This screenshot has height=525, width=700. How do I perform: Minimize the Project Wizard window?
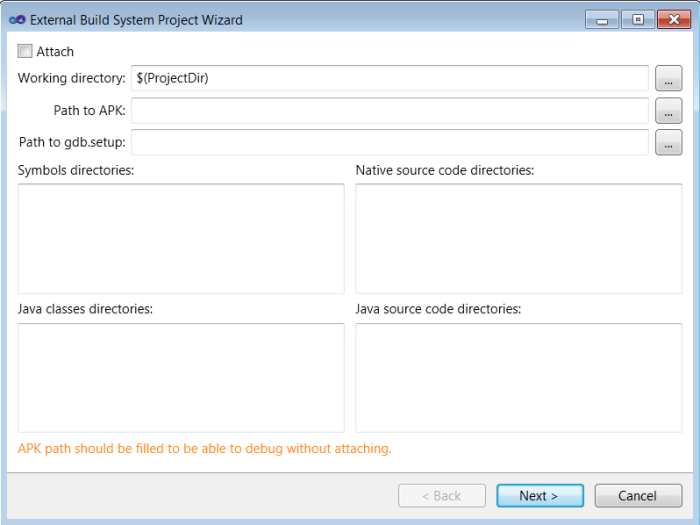coord(601,19)
